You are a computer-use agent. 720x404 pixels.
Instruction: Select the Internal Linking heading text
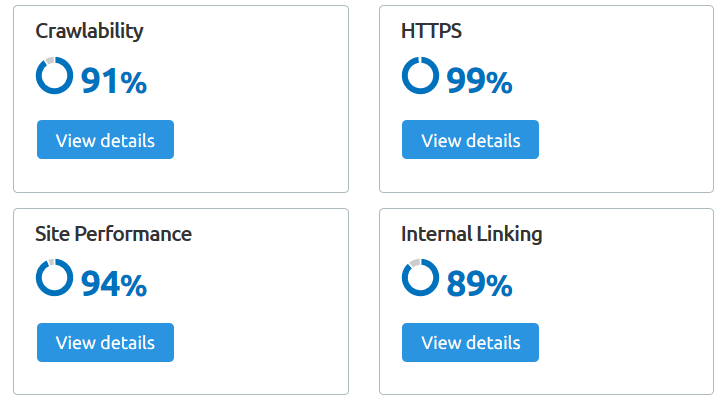471,234
